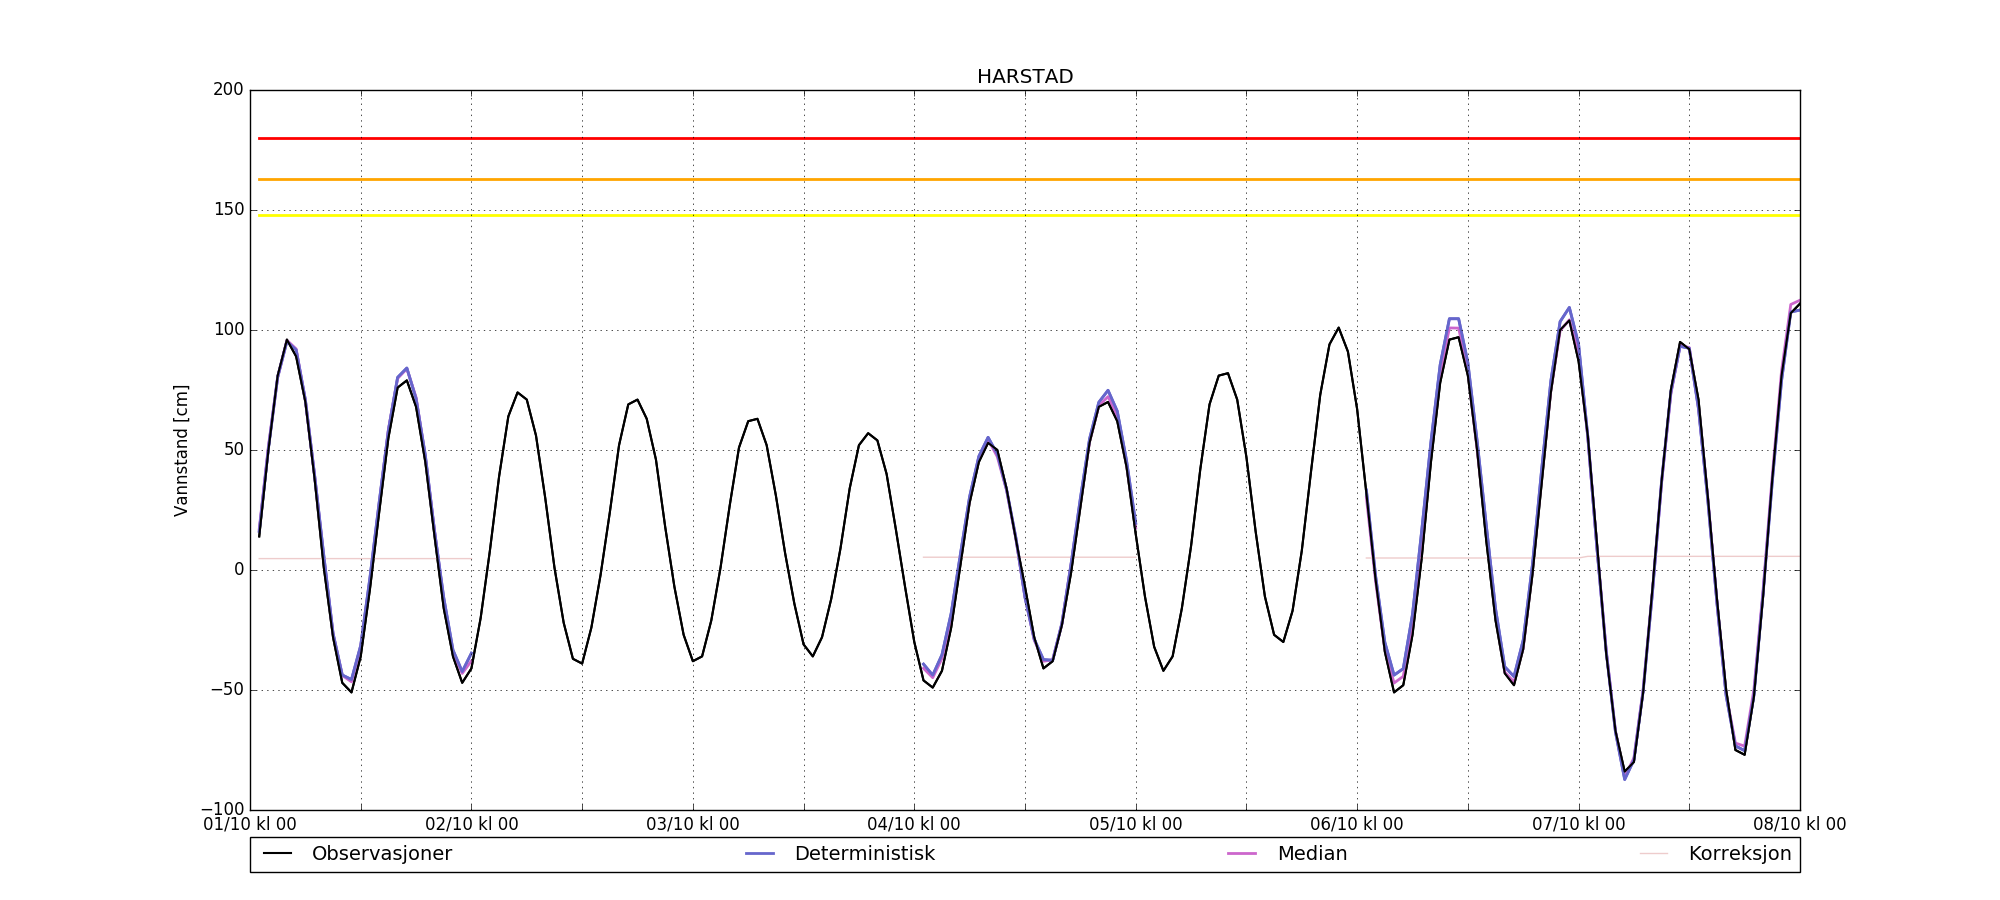This screenshot has width=2000, height=900.
Task: Click the blue Deterministisk legend line swatch
Action: (760, 854)
